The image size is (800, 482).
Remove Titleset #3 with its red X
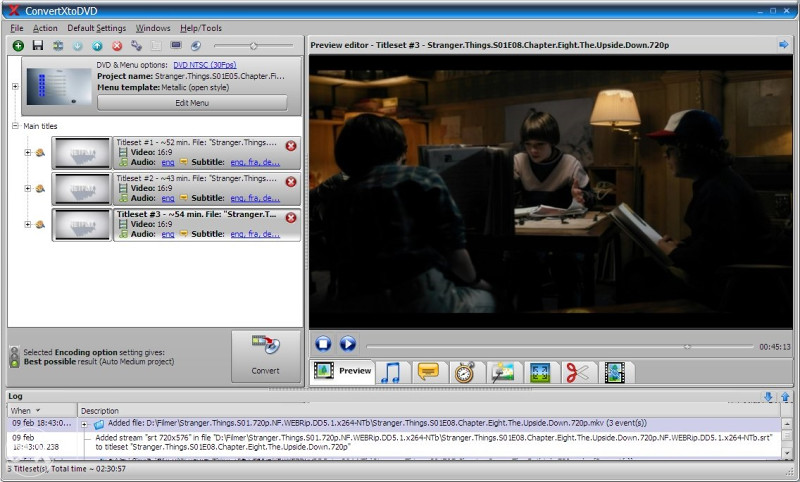291,218
